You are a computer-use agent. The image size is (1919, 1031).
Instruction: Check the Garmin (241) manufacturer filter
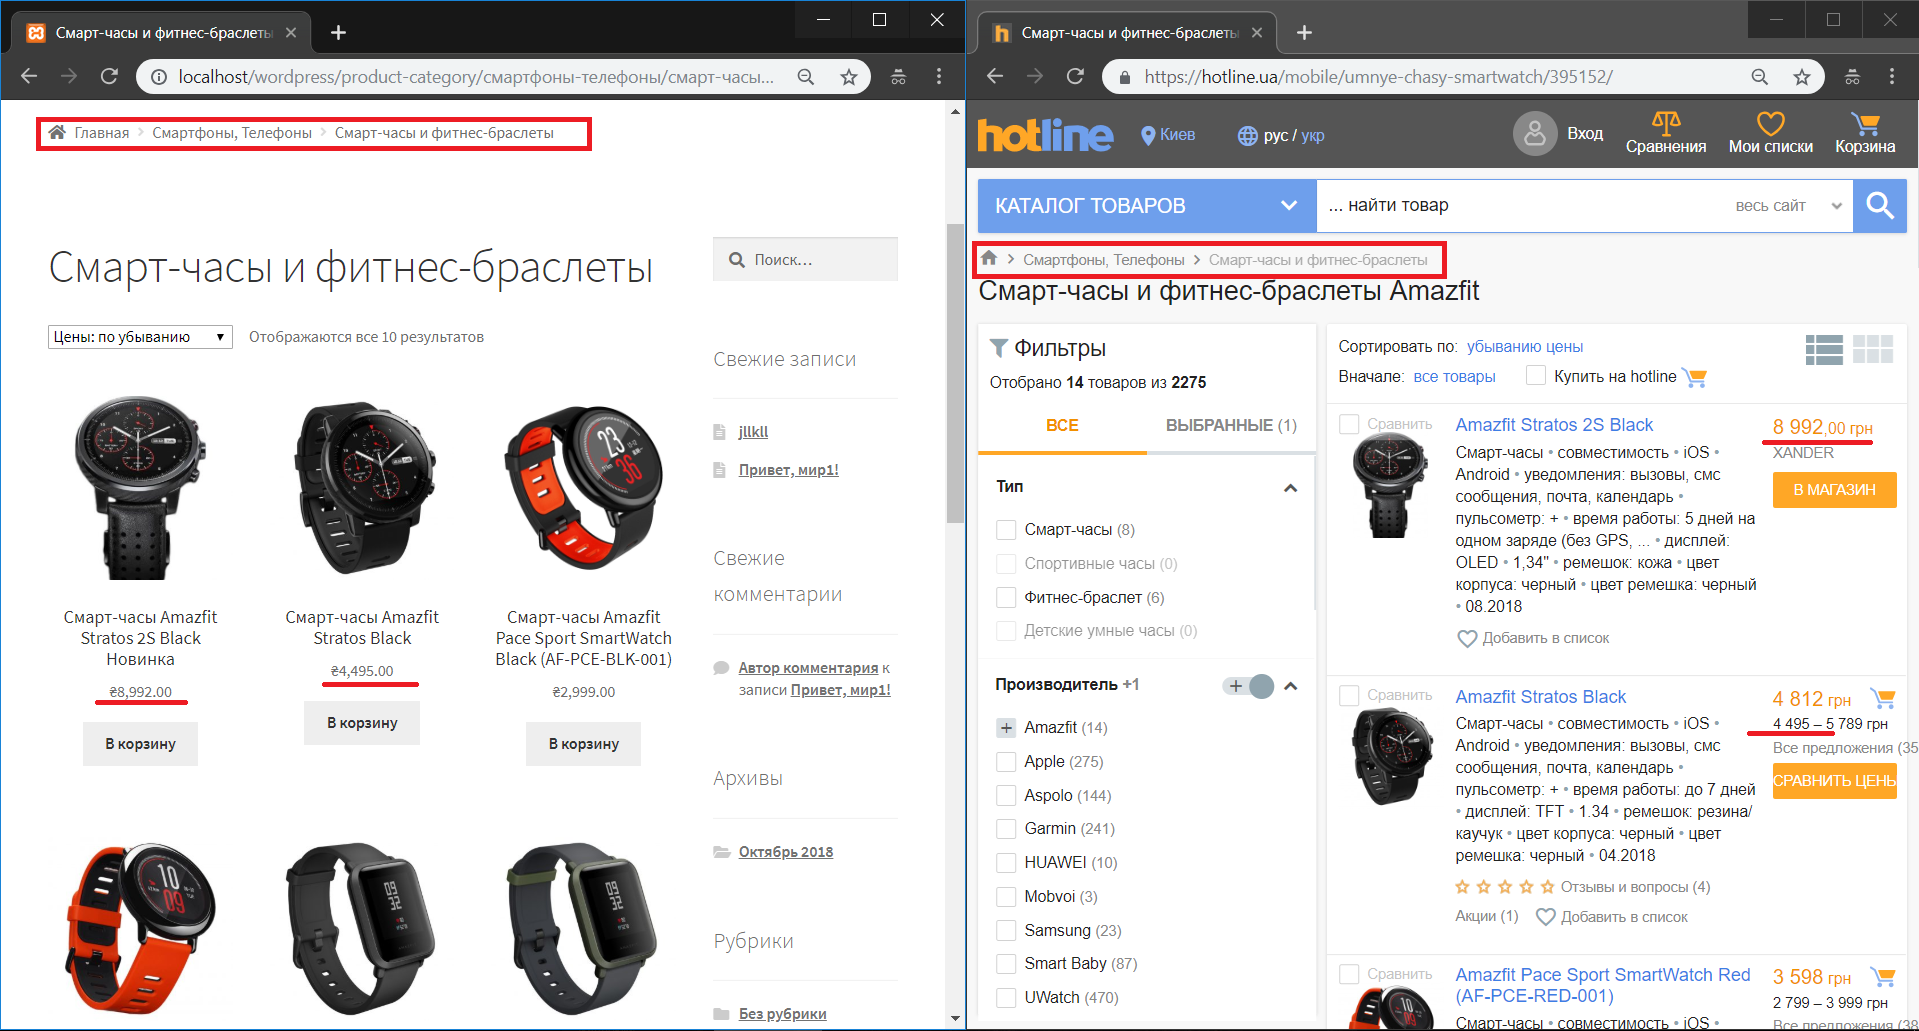[1006, 829]
